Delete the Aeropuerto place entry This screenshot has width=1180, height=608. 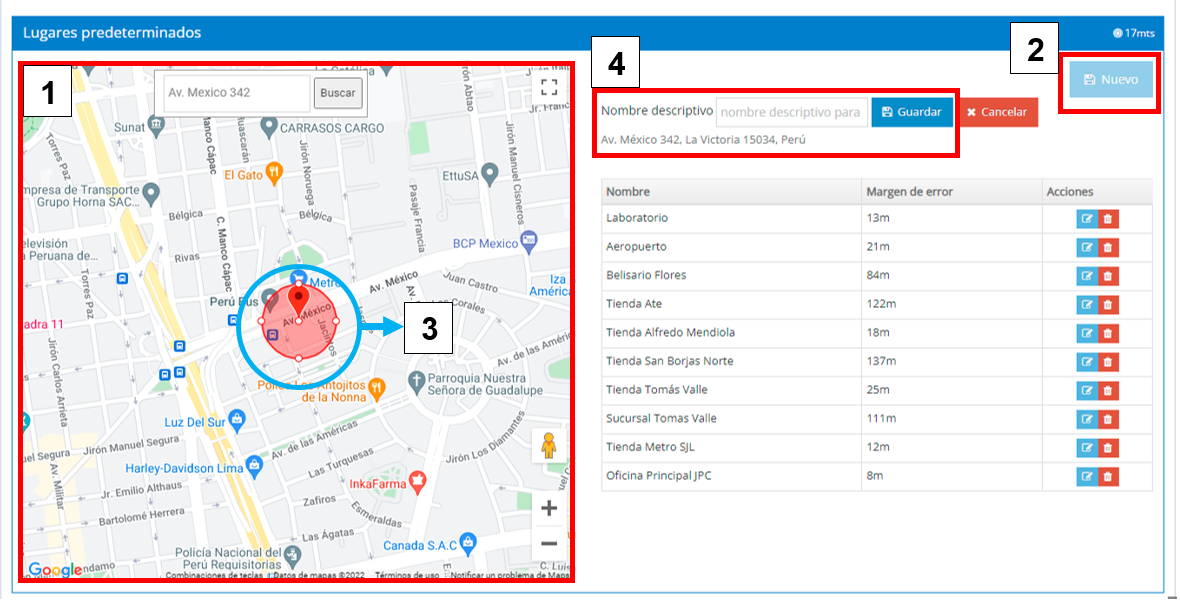(1107, 247)
